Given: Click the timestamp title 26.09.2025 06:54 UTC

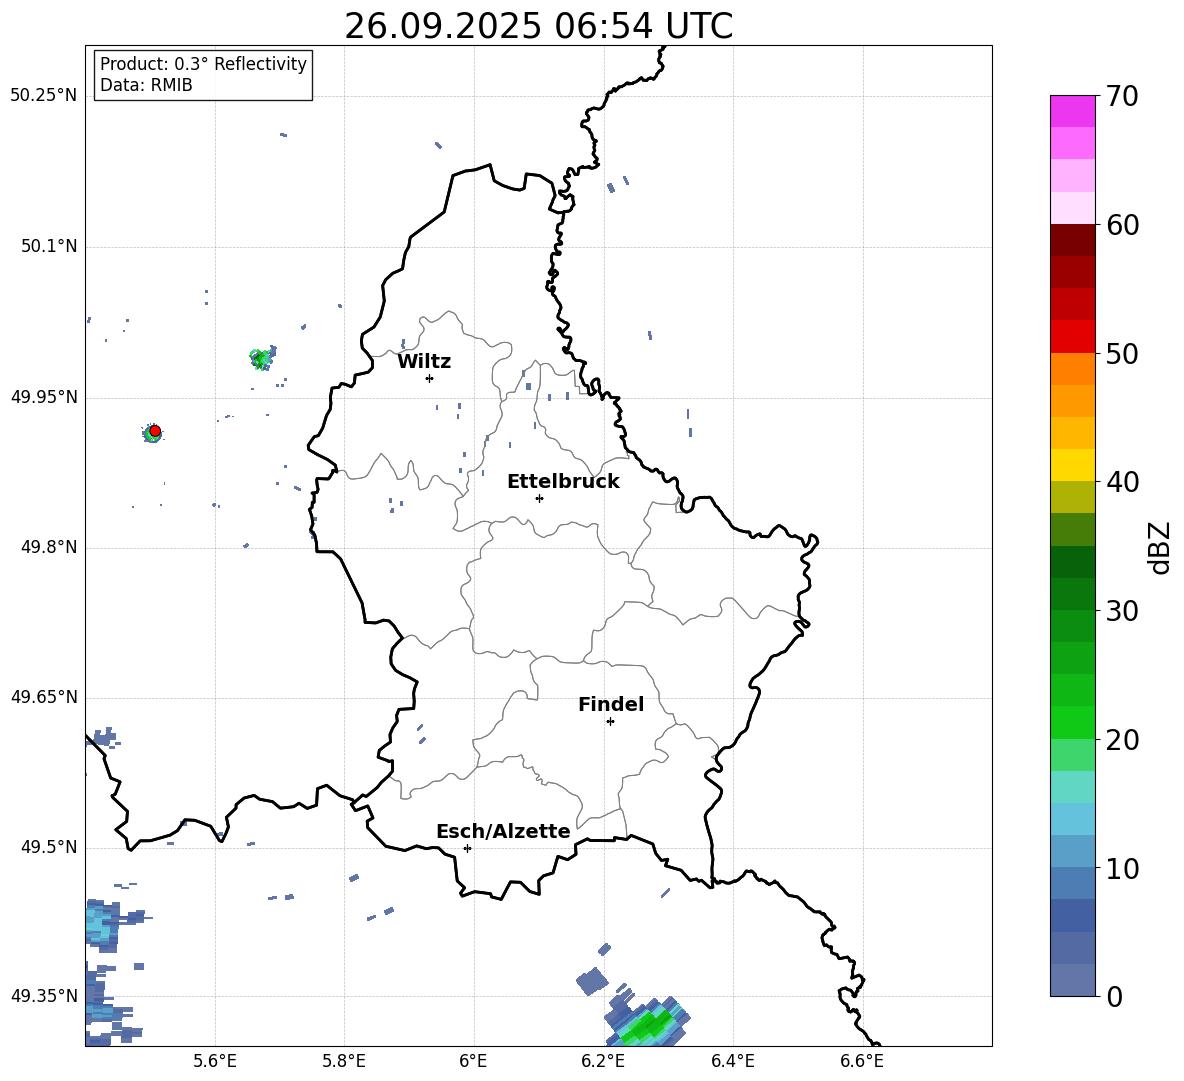Looking at the screenshot, I should (x=538, y=26).
